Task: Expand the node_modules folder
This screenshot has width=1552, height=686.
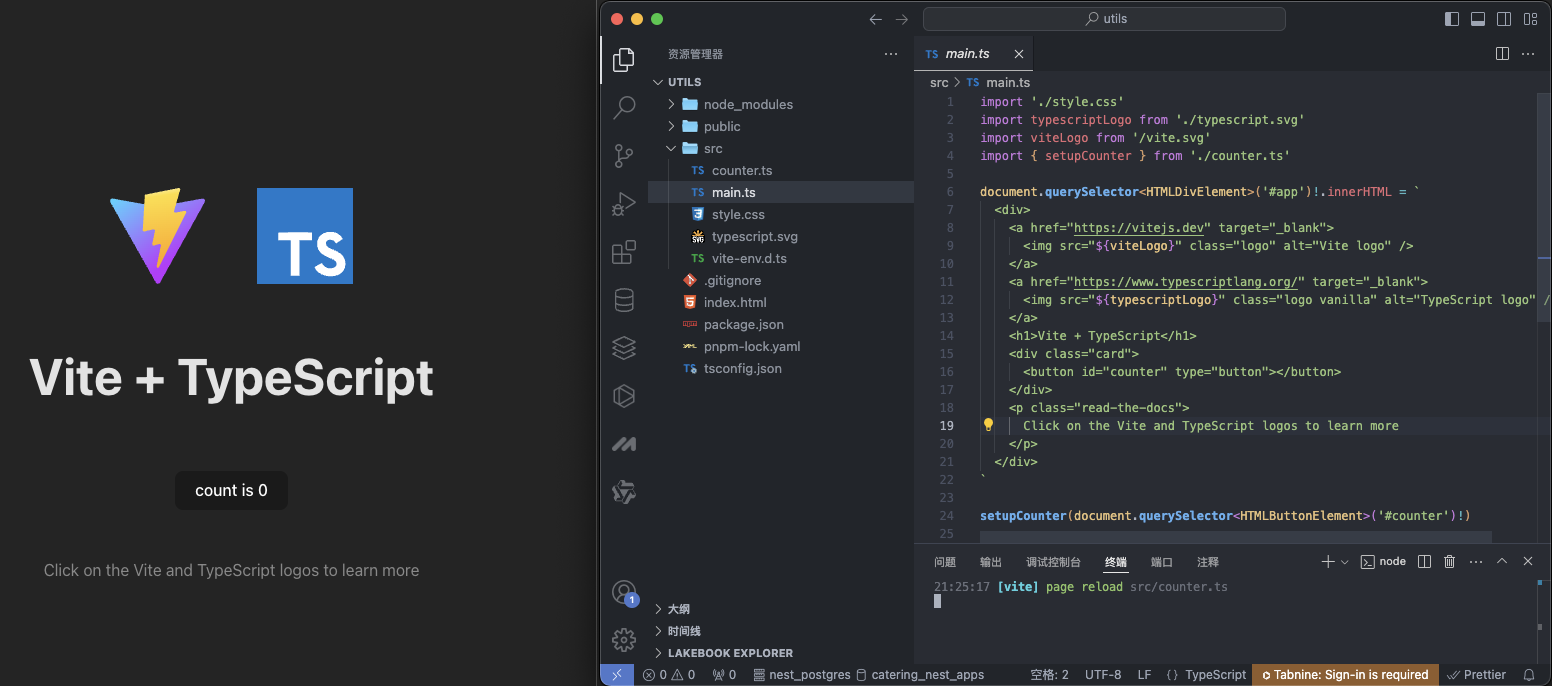Action: (672, 104)
